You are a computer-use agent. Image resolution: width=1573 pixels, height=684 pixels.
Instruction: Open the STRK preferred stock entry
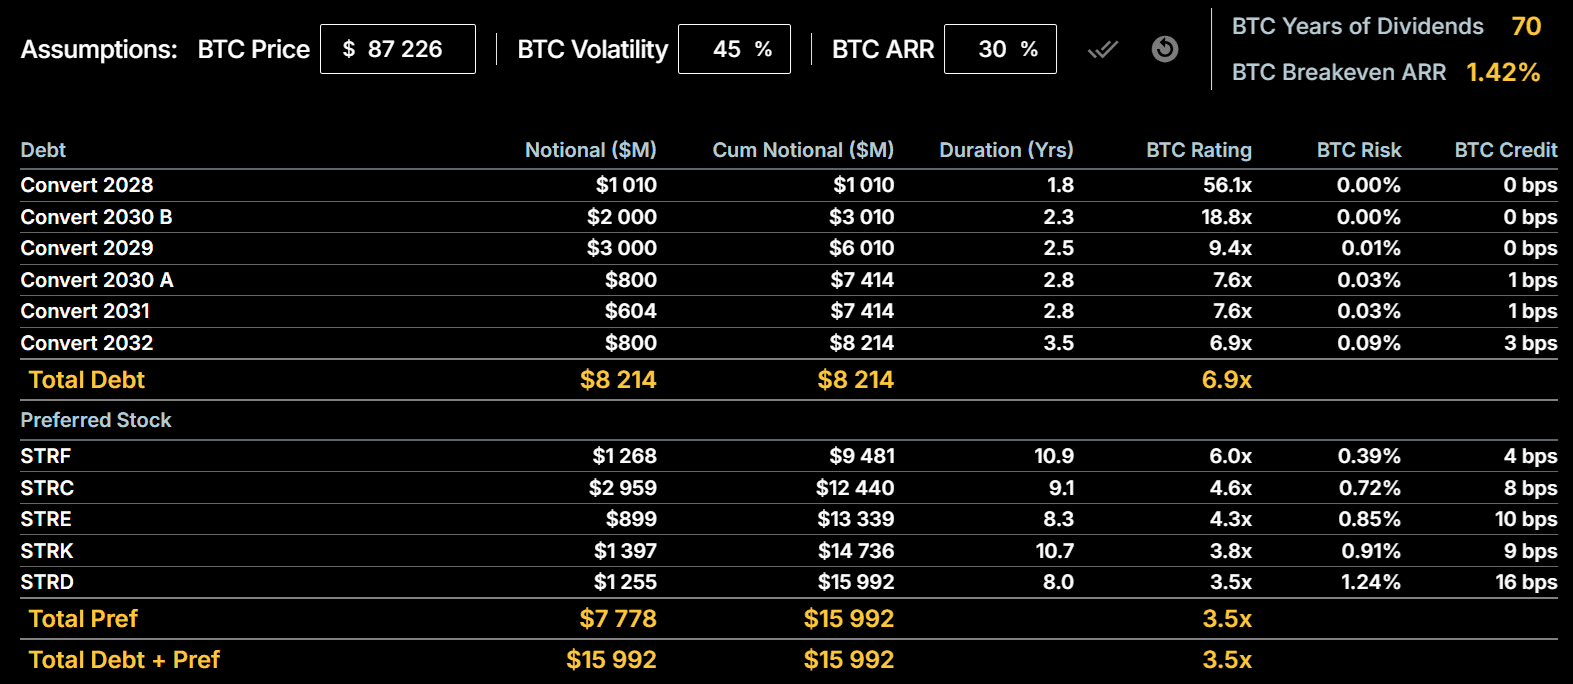(x=47, y=551)
